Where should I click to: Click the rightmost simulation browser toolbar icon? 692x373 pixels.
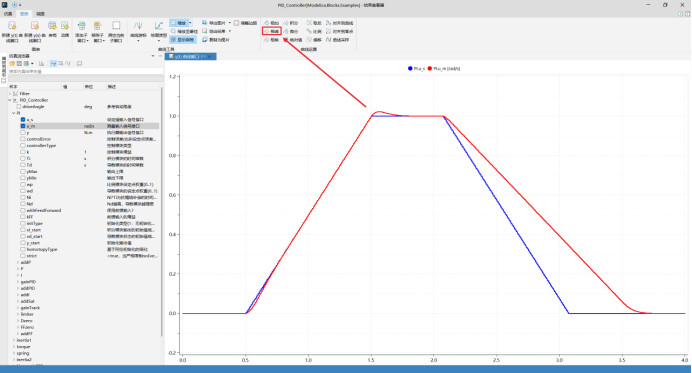[x=79, y=64]
